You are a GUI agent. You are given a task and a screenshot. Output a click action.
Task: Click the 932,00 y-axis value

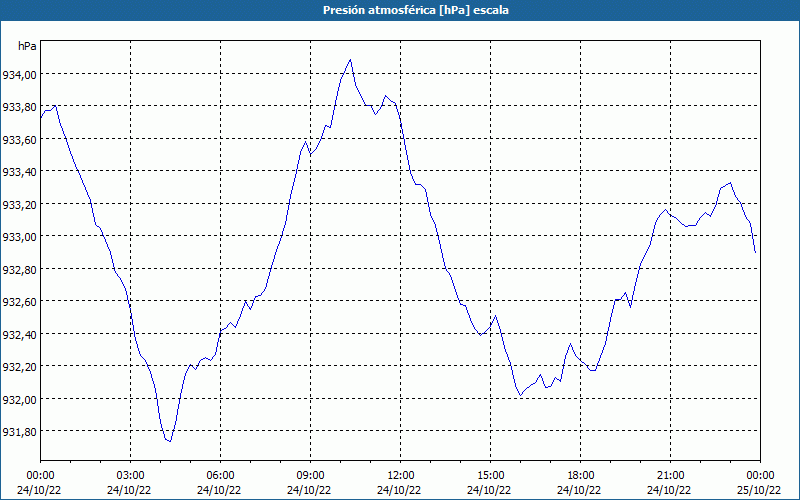19,399
